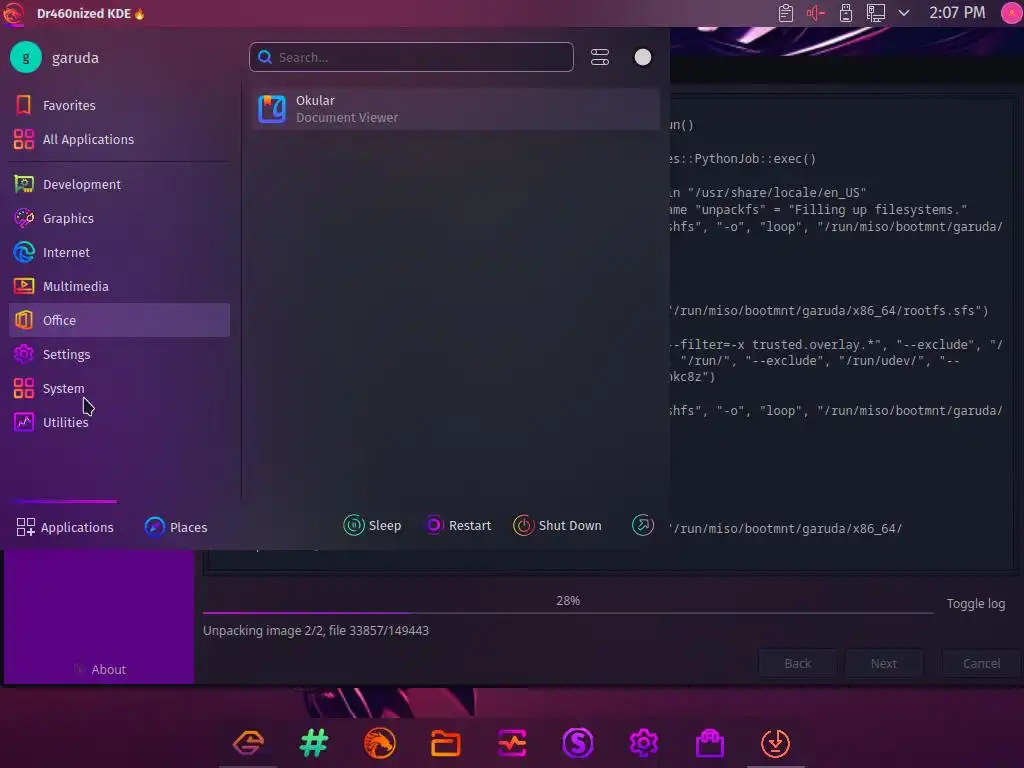Switch to the Applications tab
This screenshot has width=1024, height=768.
(x=65, y=527)
